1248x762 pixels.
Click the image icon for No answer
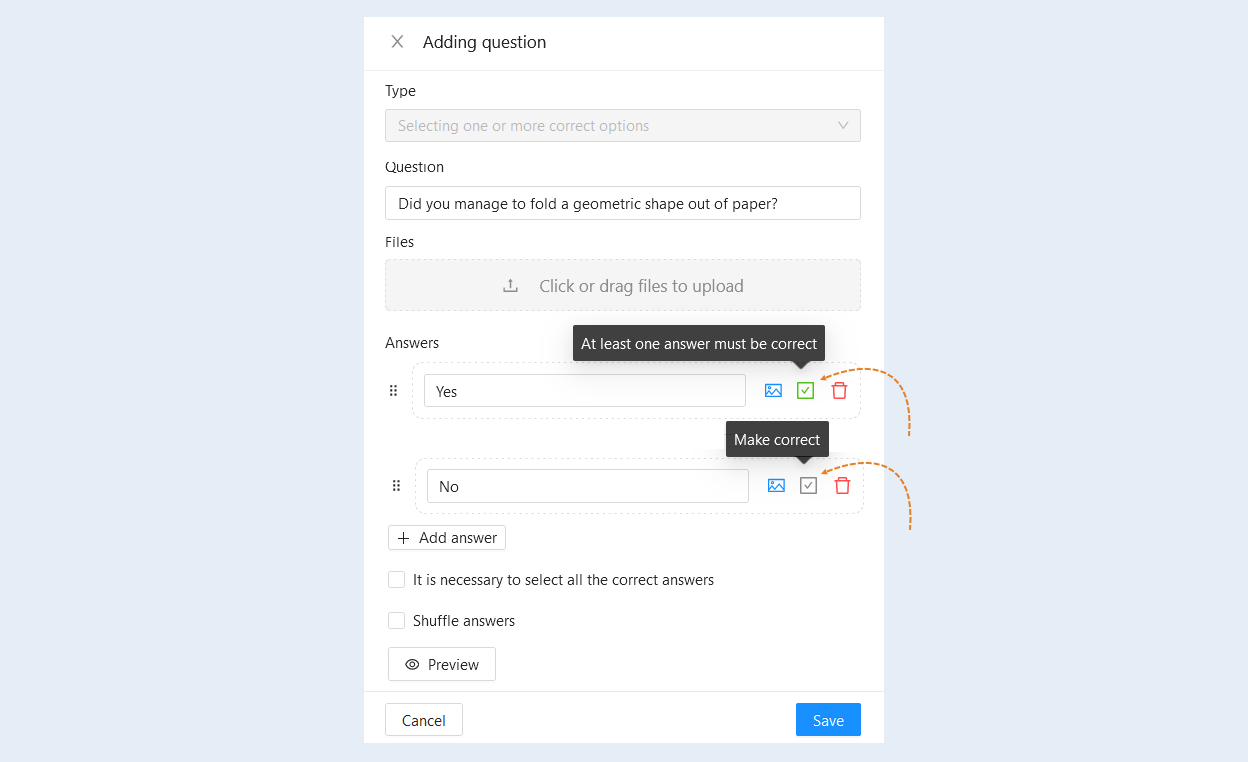tap(776, 486)
